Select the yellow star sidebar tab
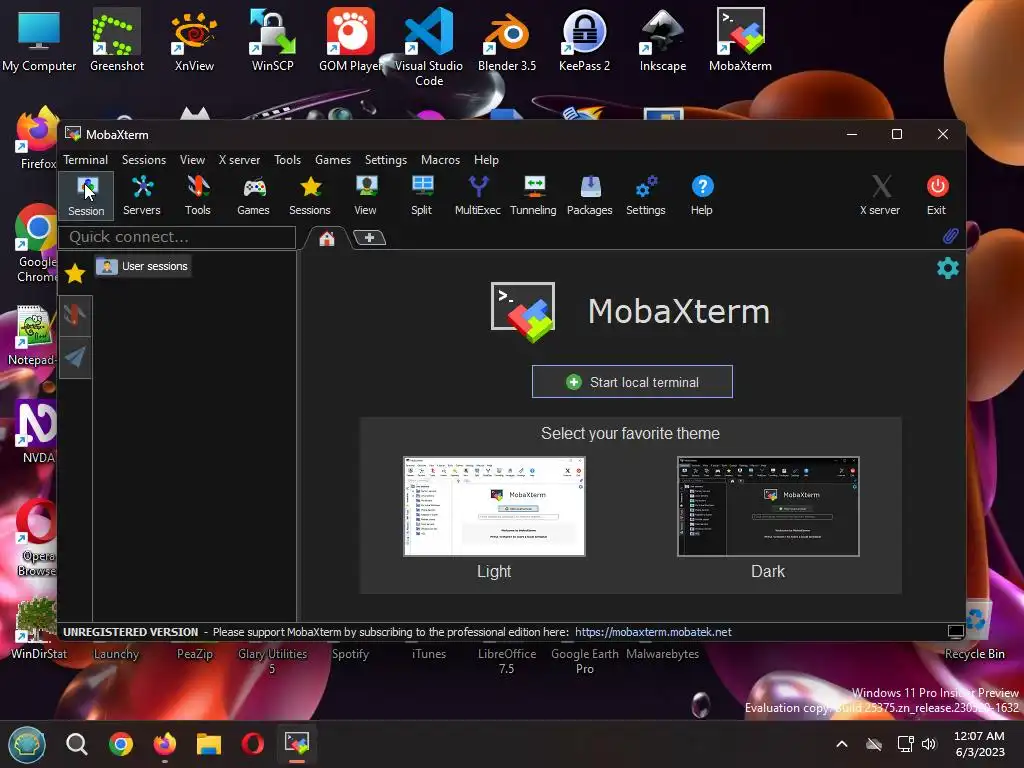 click(75, 273)
